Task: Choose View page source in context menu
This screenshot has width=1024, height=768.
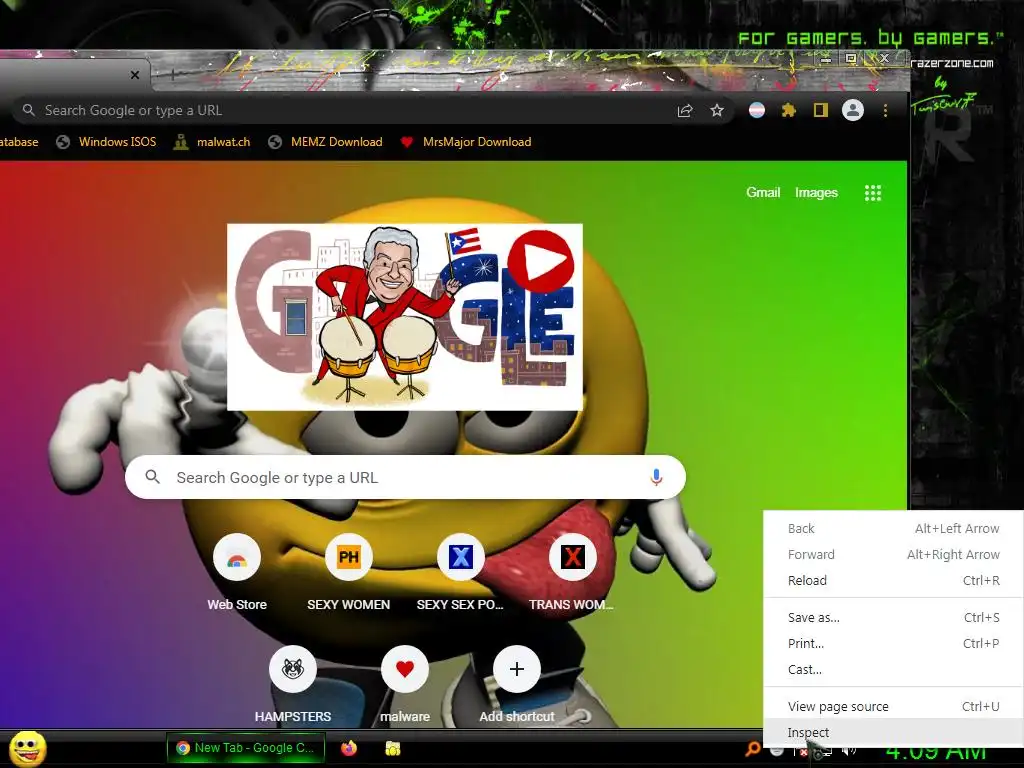Action: tap(893, 706)
